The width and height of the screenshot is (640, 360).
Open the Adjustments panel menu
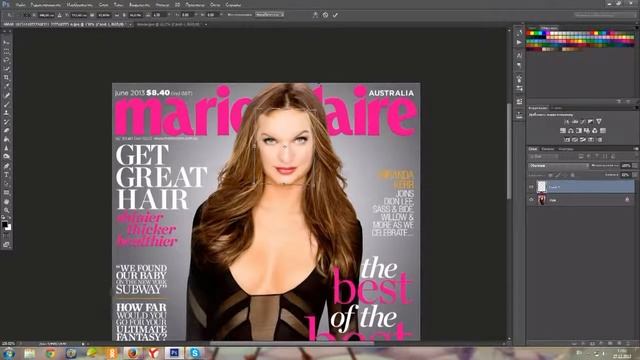(636, 108)
